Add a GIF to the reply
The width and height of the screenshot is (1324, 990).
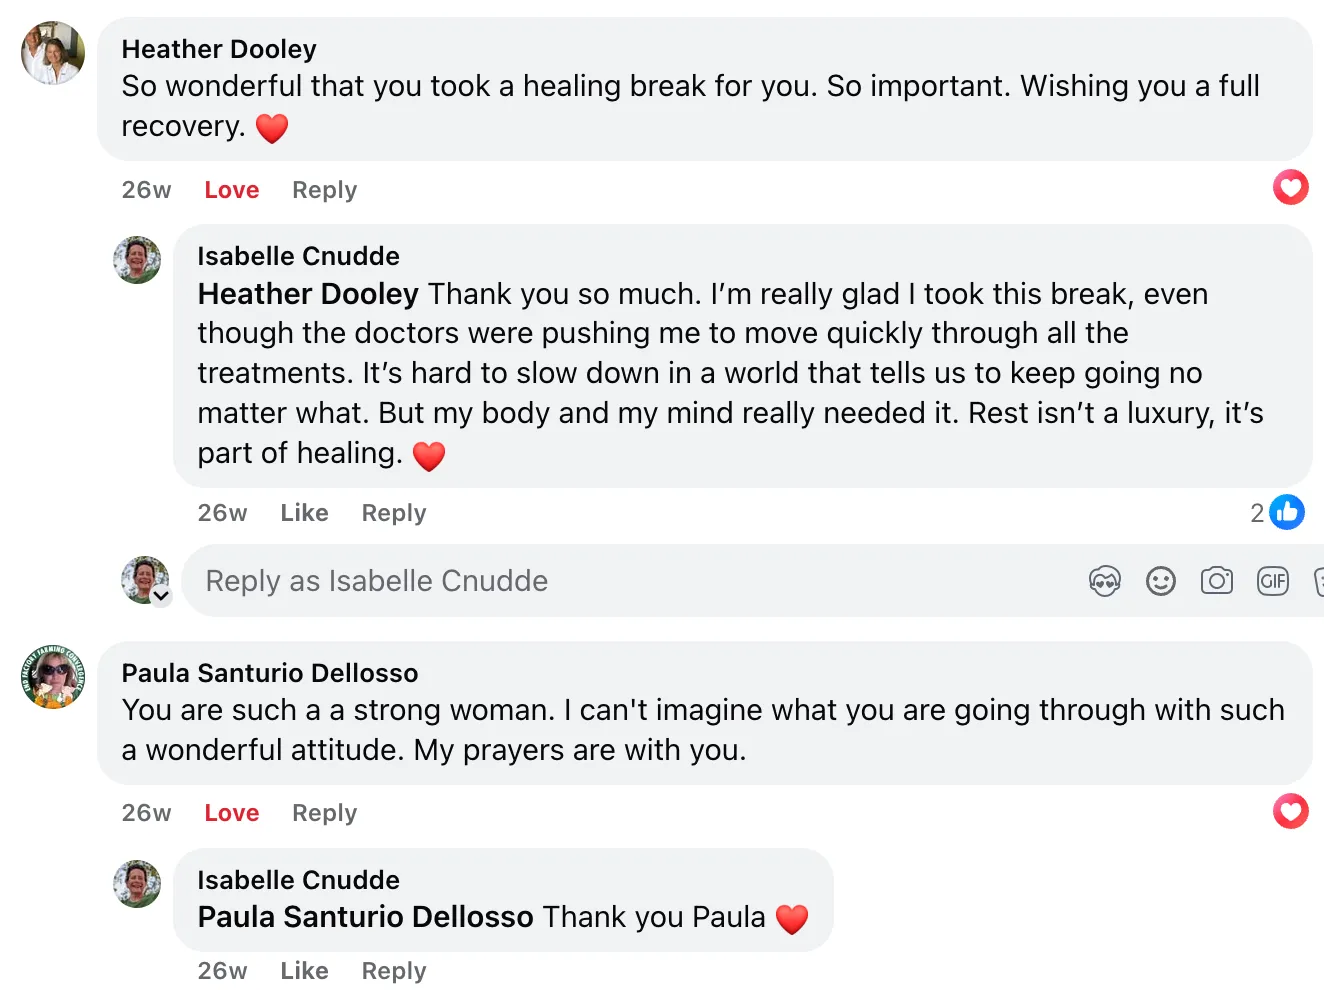point(1272,581)
